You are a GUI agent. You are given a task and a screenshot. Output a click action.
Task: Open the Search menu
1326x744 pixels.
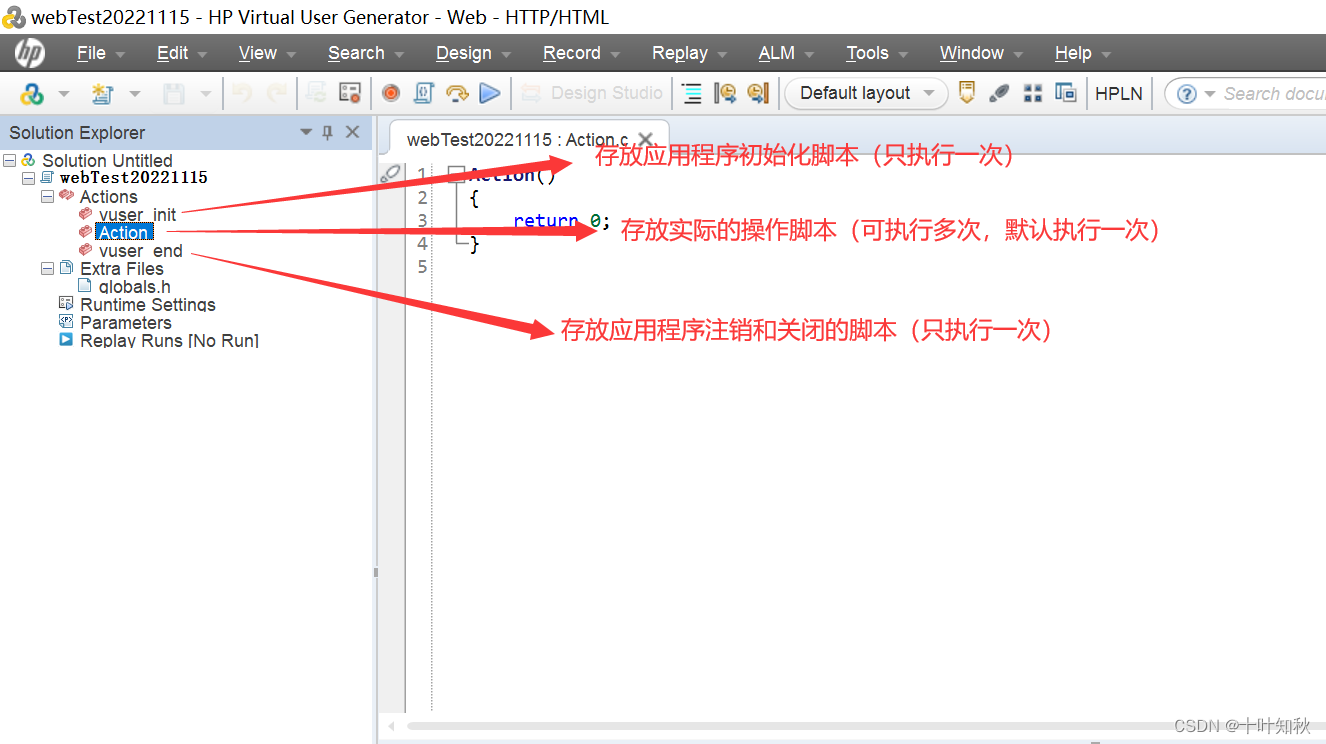pyautogui.click(x=356, y=53)
